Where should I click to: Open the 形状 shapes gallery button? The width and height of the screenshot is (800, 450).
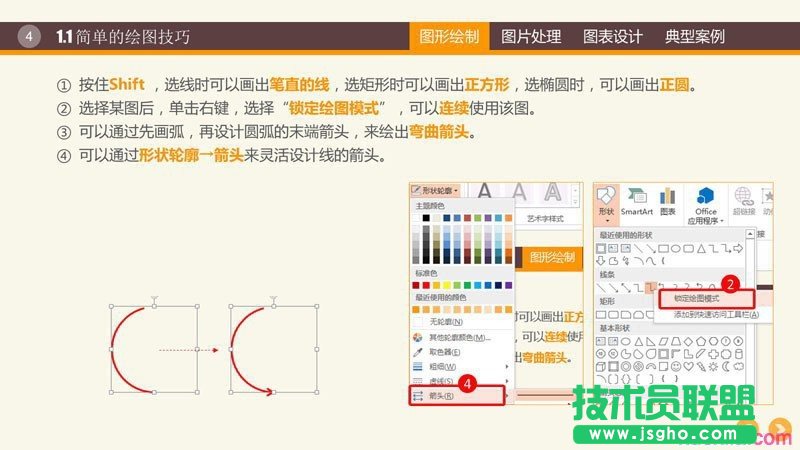click(606, 203)
